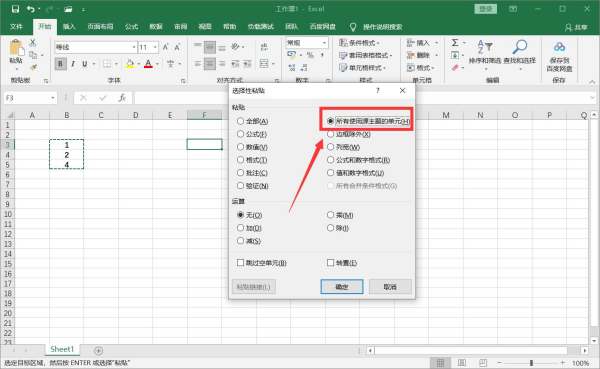The height and width of the screenshot is (369, 600).
Task: Select the 无(O) operation
Action: (249, 215)
